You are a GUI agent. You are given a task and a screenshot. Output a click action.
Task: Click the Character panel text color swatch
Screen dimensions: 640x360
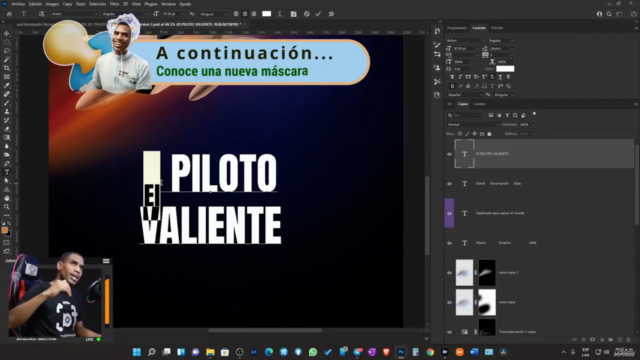[505, 69]
